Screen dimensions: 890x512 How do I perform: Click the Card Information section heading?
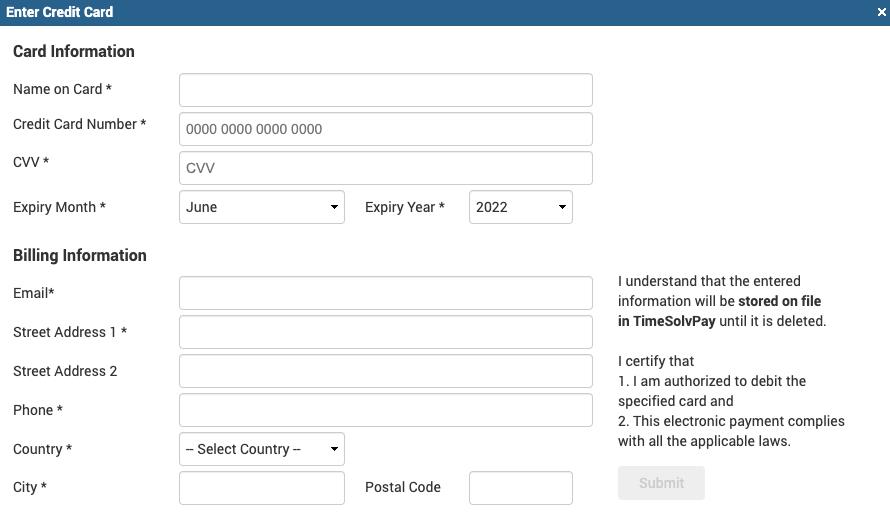click(74, 51)
